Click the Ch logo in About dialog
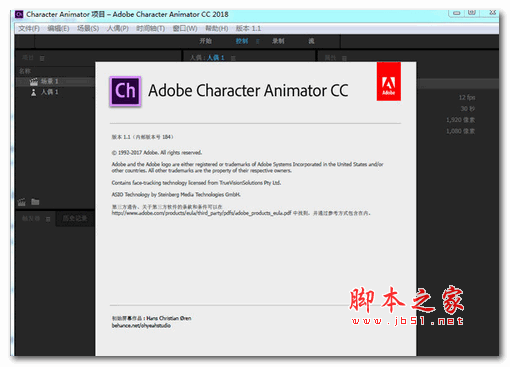 click(x=125, y=91)
